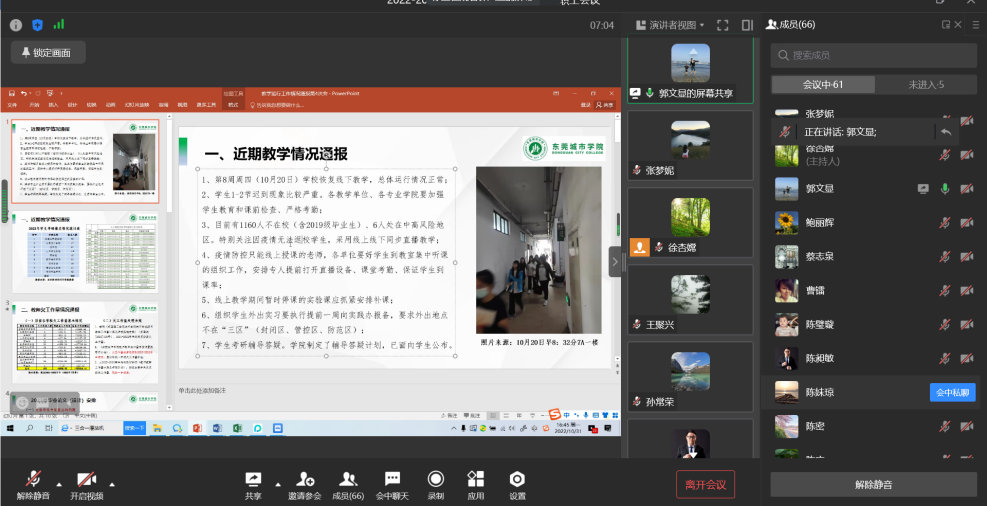This screenshot has width=987, height=506.
Task: Select 郭文显的屏幕共享 tile
Action: pos(691,69)
